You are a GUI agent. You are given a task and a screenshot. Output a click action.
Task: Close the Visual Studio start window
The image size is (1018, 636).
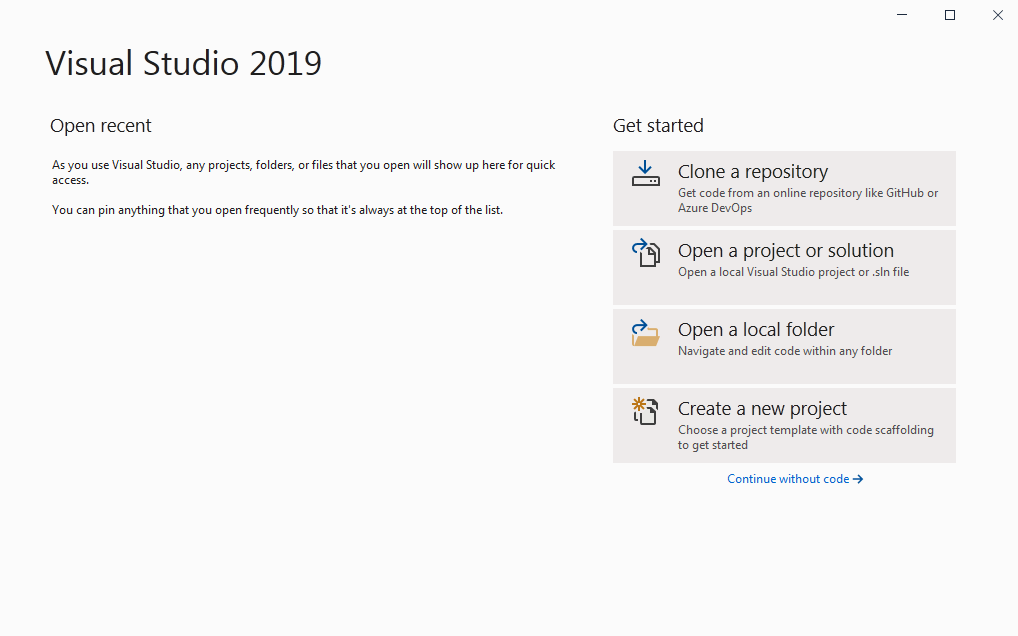coord(998,15)
